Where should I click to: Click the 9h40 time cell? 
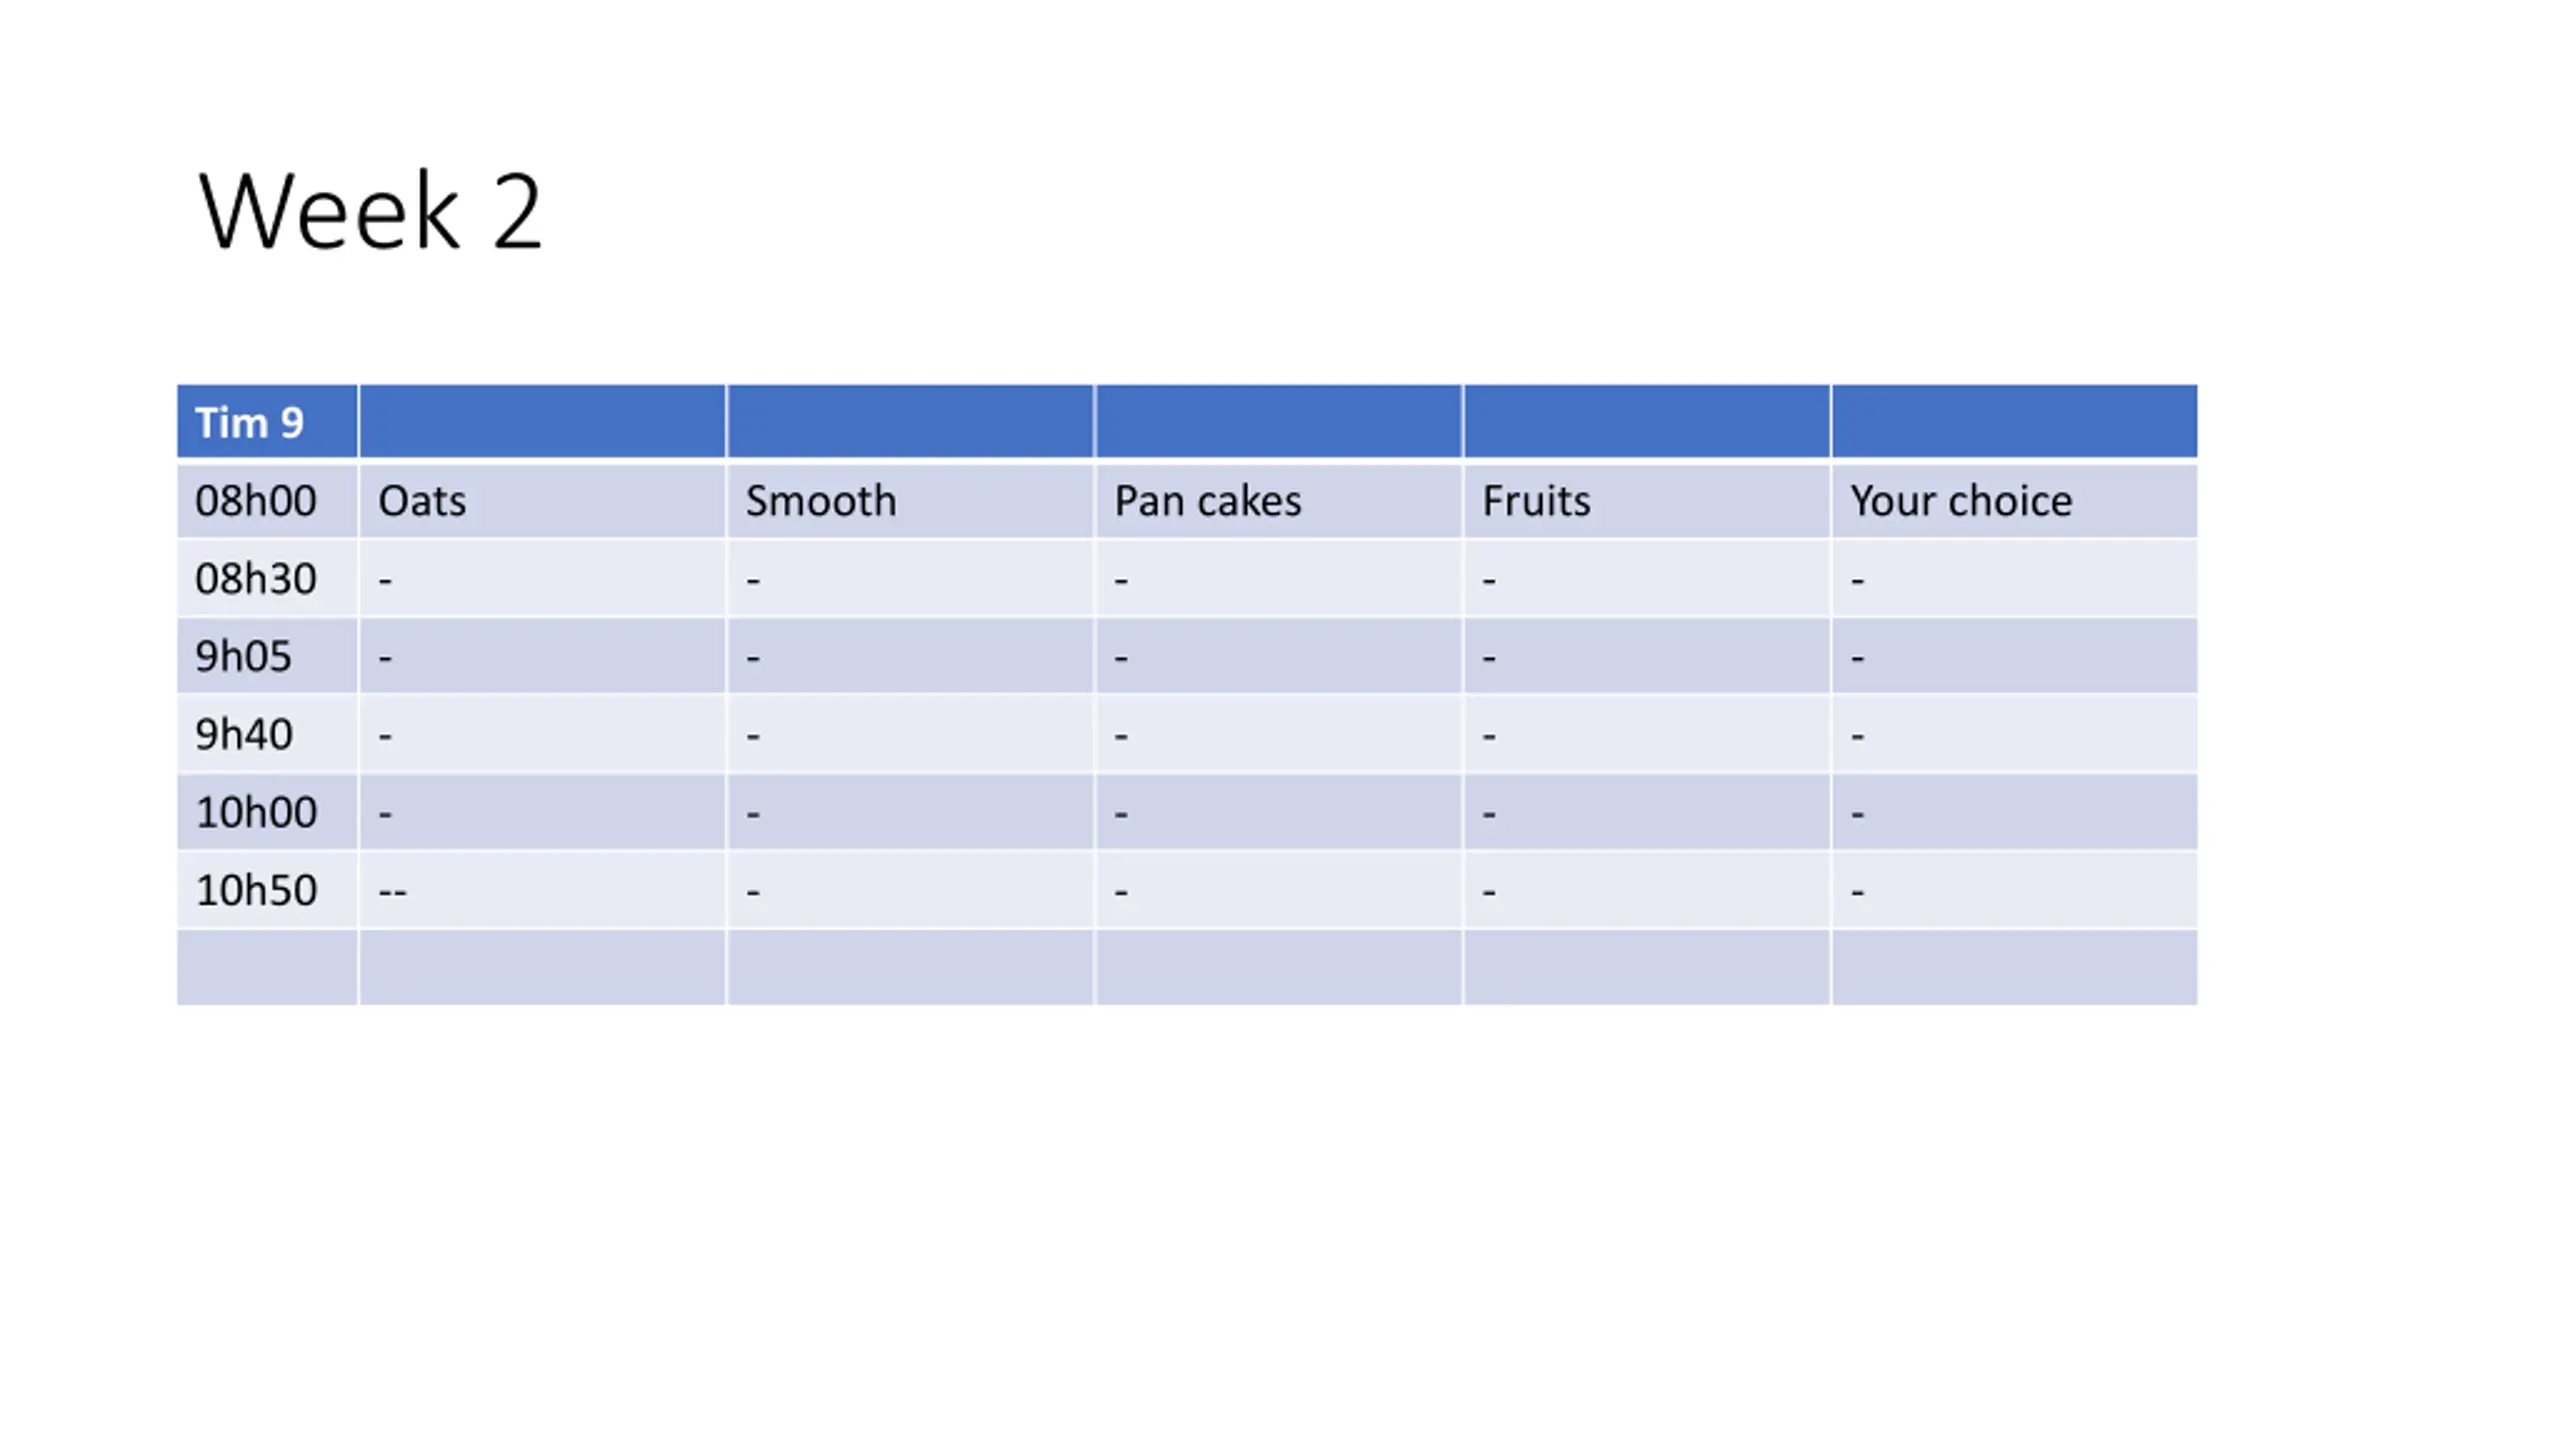267,734
